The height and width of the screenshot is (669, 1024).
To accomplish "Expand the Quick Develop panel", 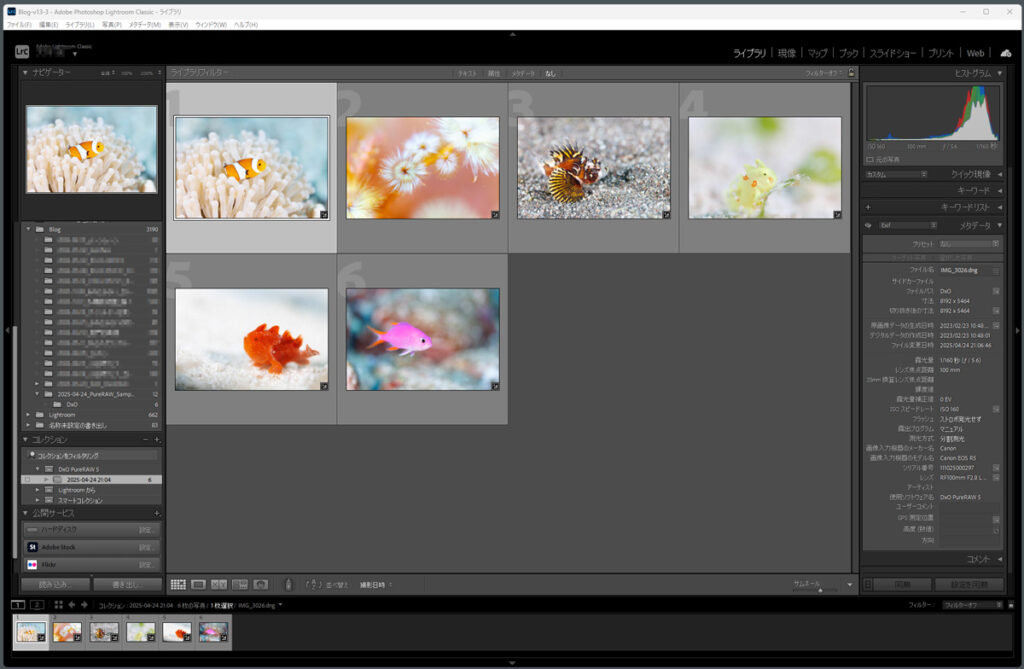I will point(1000,174).
